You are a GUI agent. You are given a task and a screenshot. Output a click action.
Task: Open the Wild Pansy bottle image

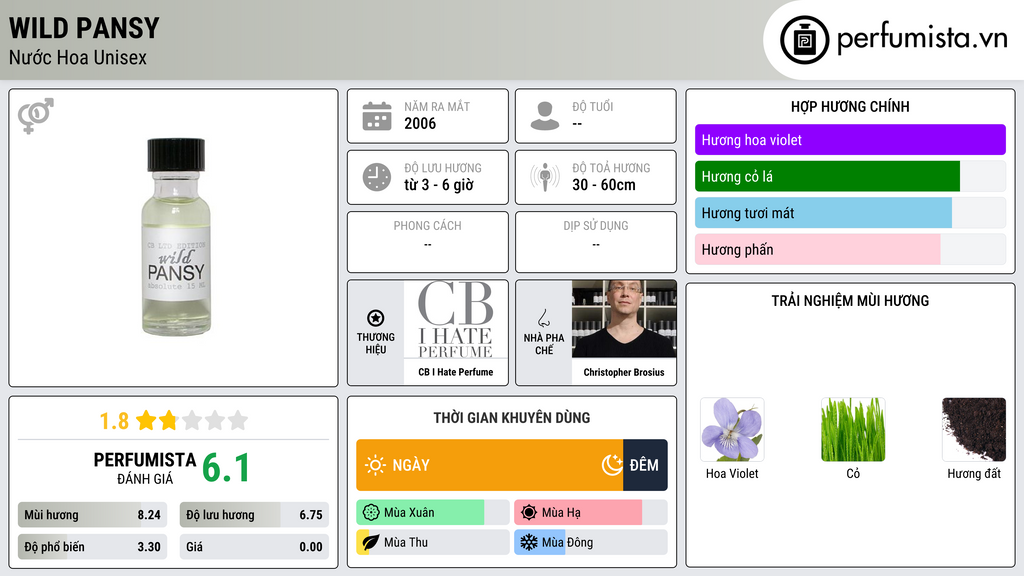(176, 236)
